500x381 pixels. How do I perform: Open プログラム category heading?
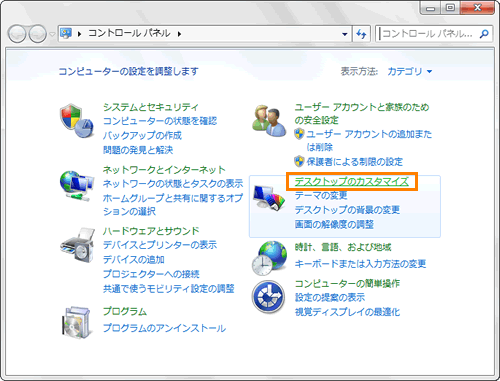pyautogui.click(x=125, y=311)
